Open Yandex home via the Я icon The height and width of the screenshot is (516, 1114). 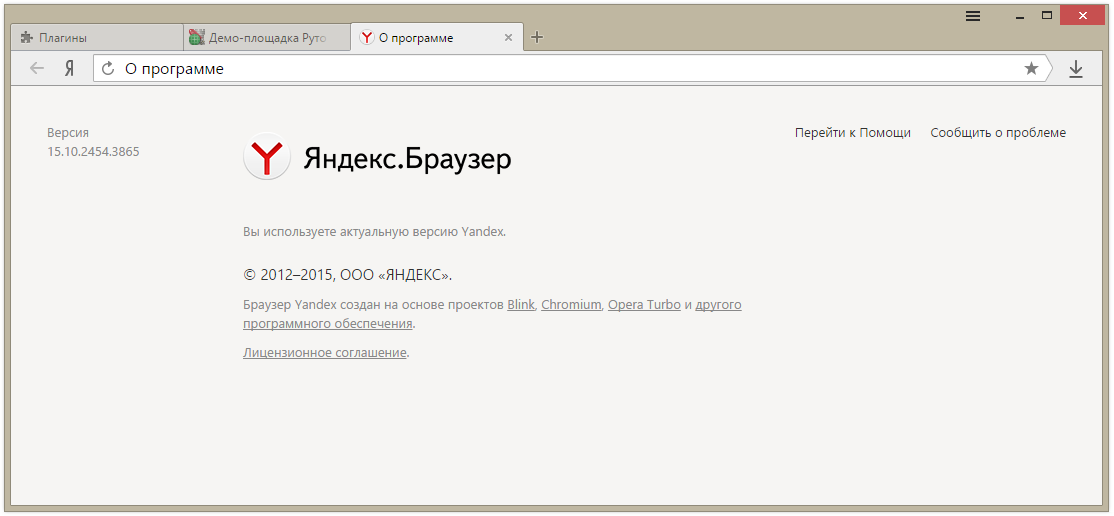pos(69,69)
